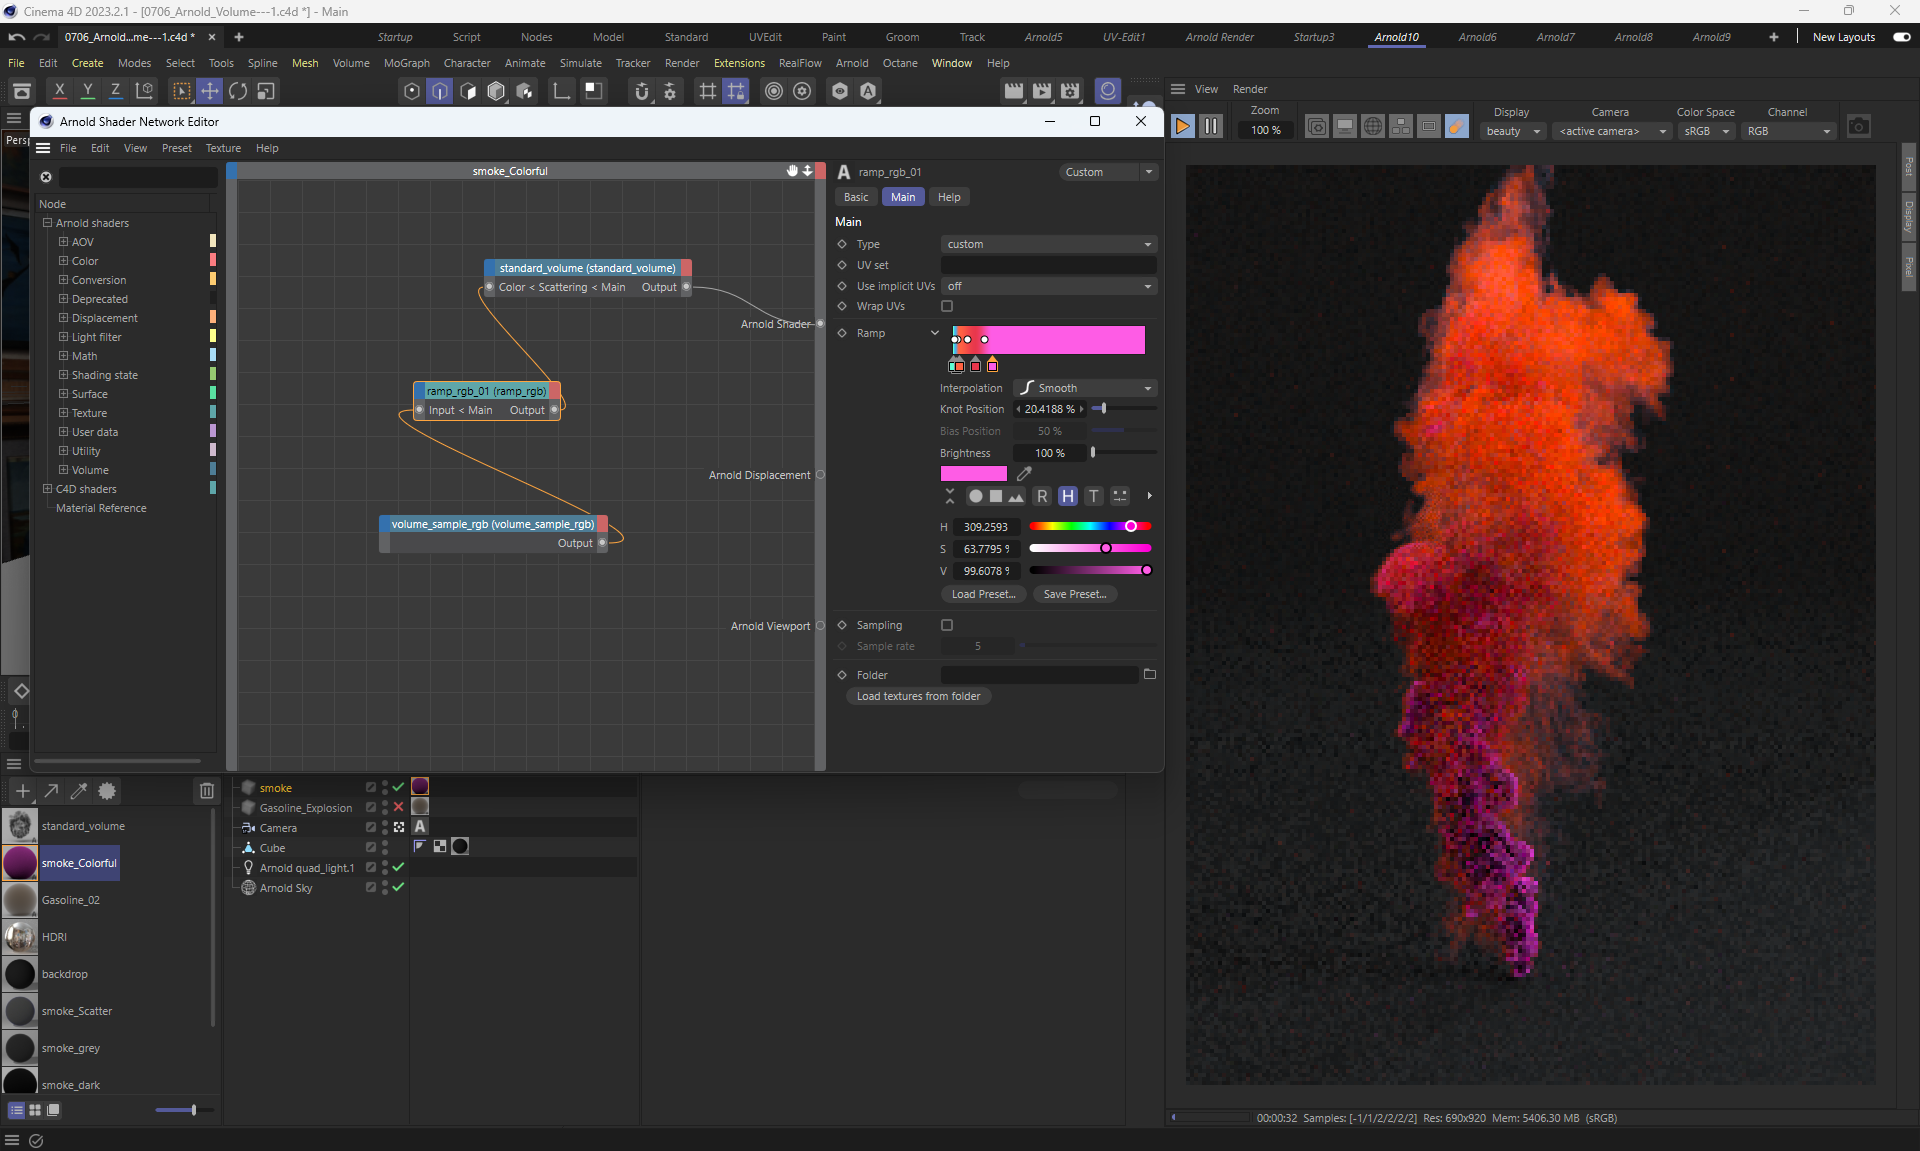Open the color wheel picker mode
1920x1151 pixels.
975,496
